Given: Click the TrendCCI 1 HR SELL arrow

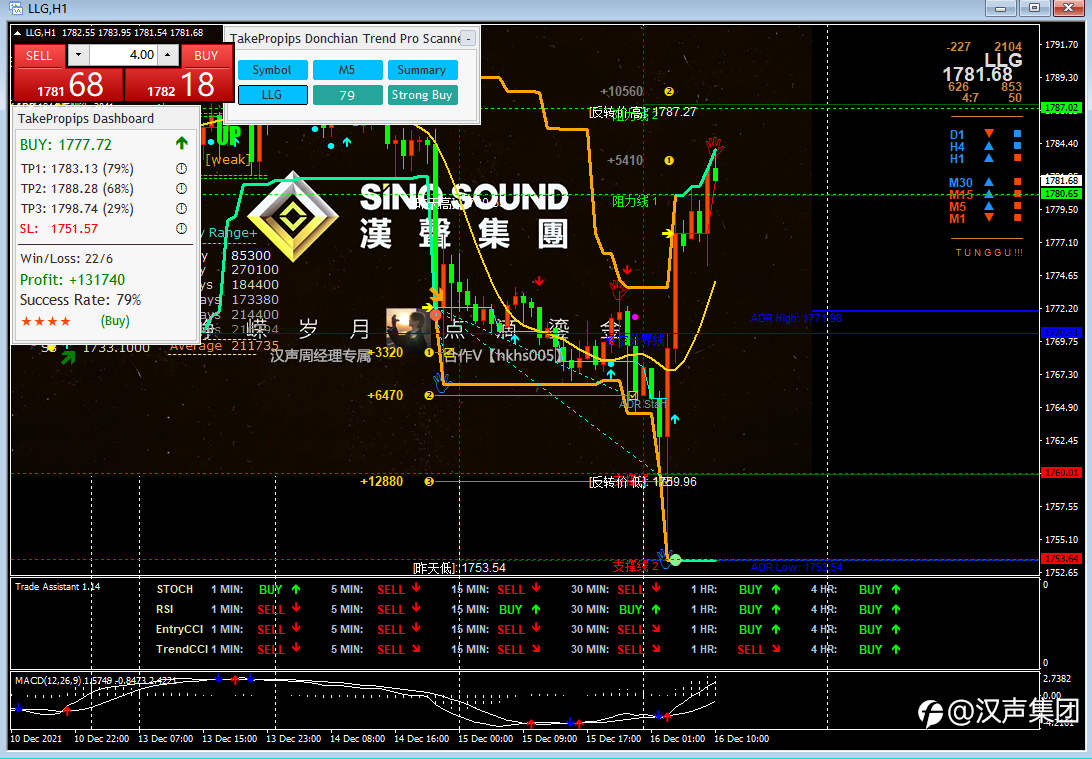Looking at the screenshot, I should (776, 649).
